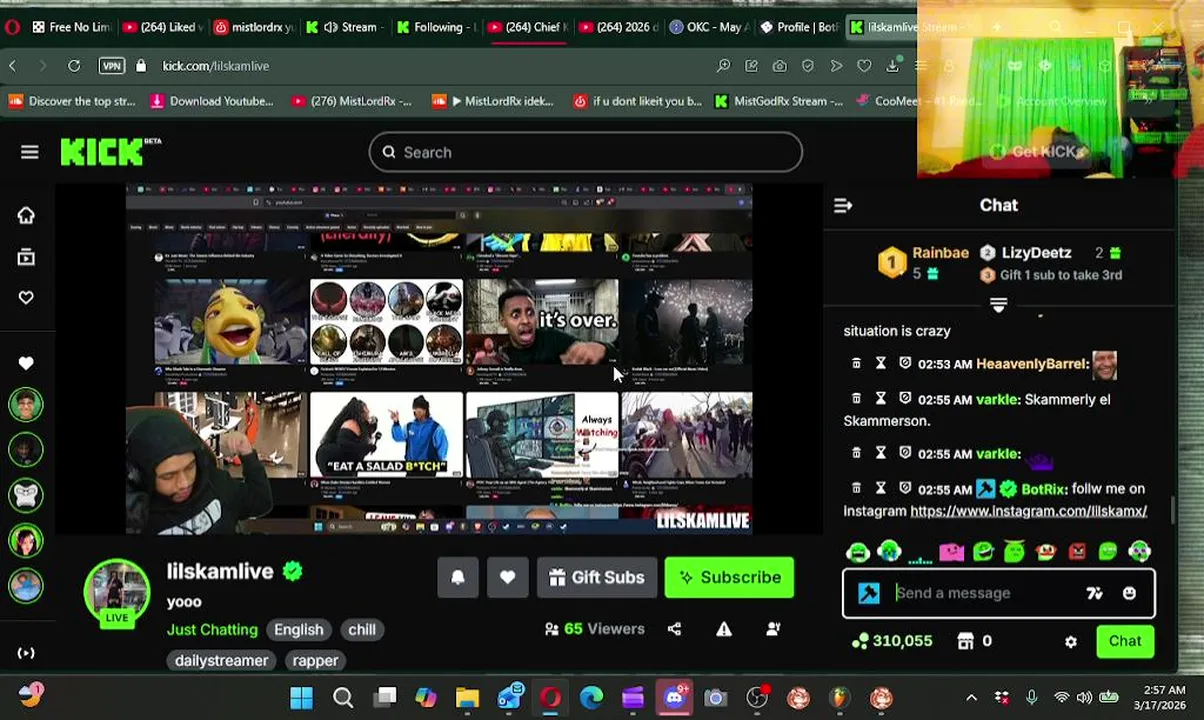Timeout BotRix with hourglass icon

[881, 488]
